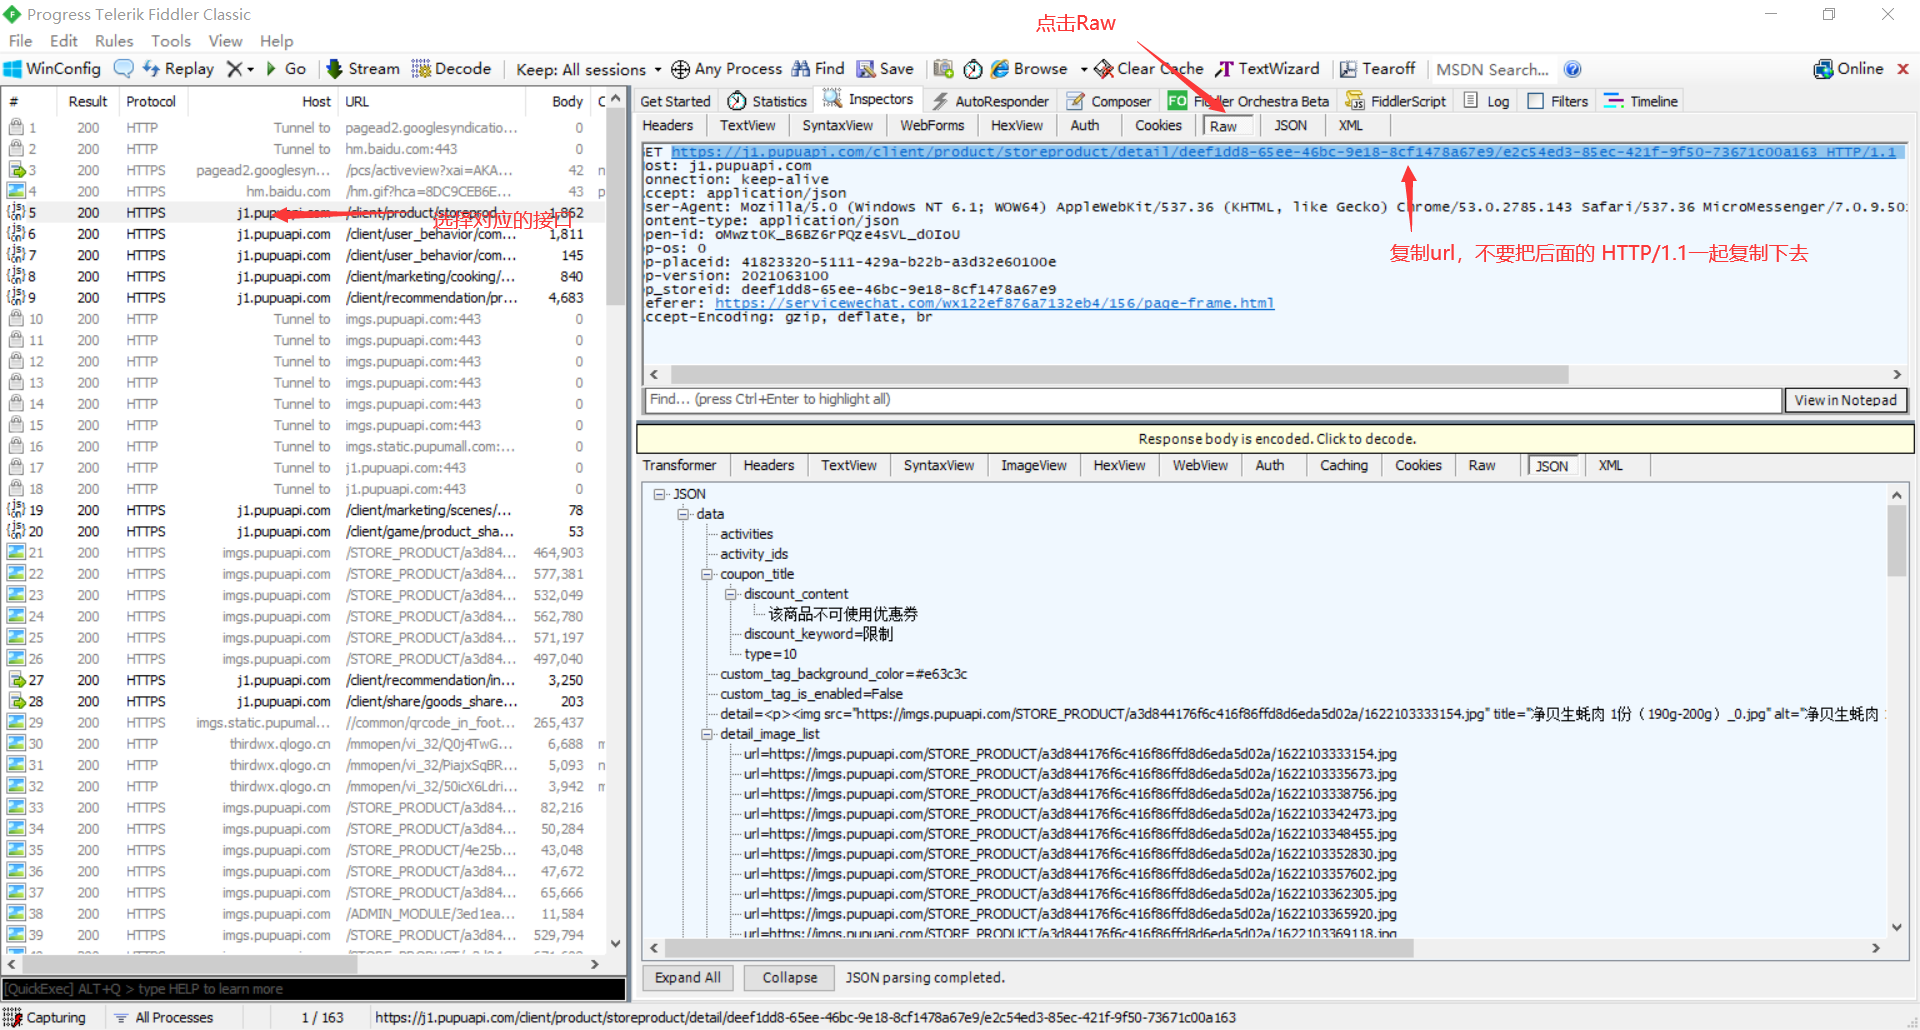Open the Tools menu
Screen dimensions: 1920x1030
(171, 41)
